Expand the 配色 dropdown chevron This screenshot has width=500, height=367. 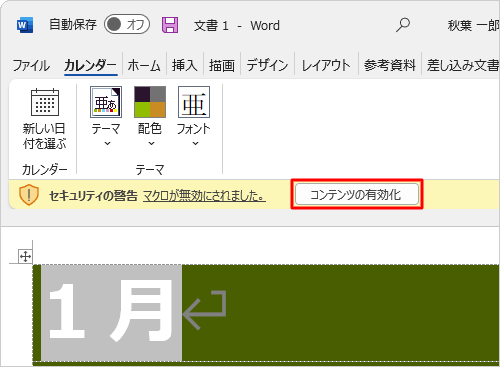click(x=151, y=144)
